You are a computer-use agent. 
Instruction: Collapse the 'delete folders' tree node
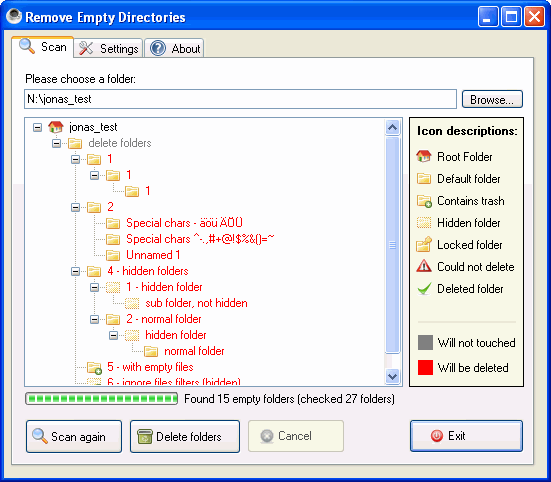pos(56,143)
